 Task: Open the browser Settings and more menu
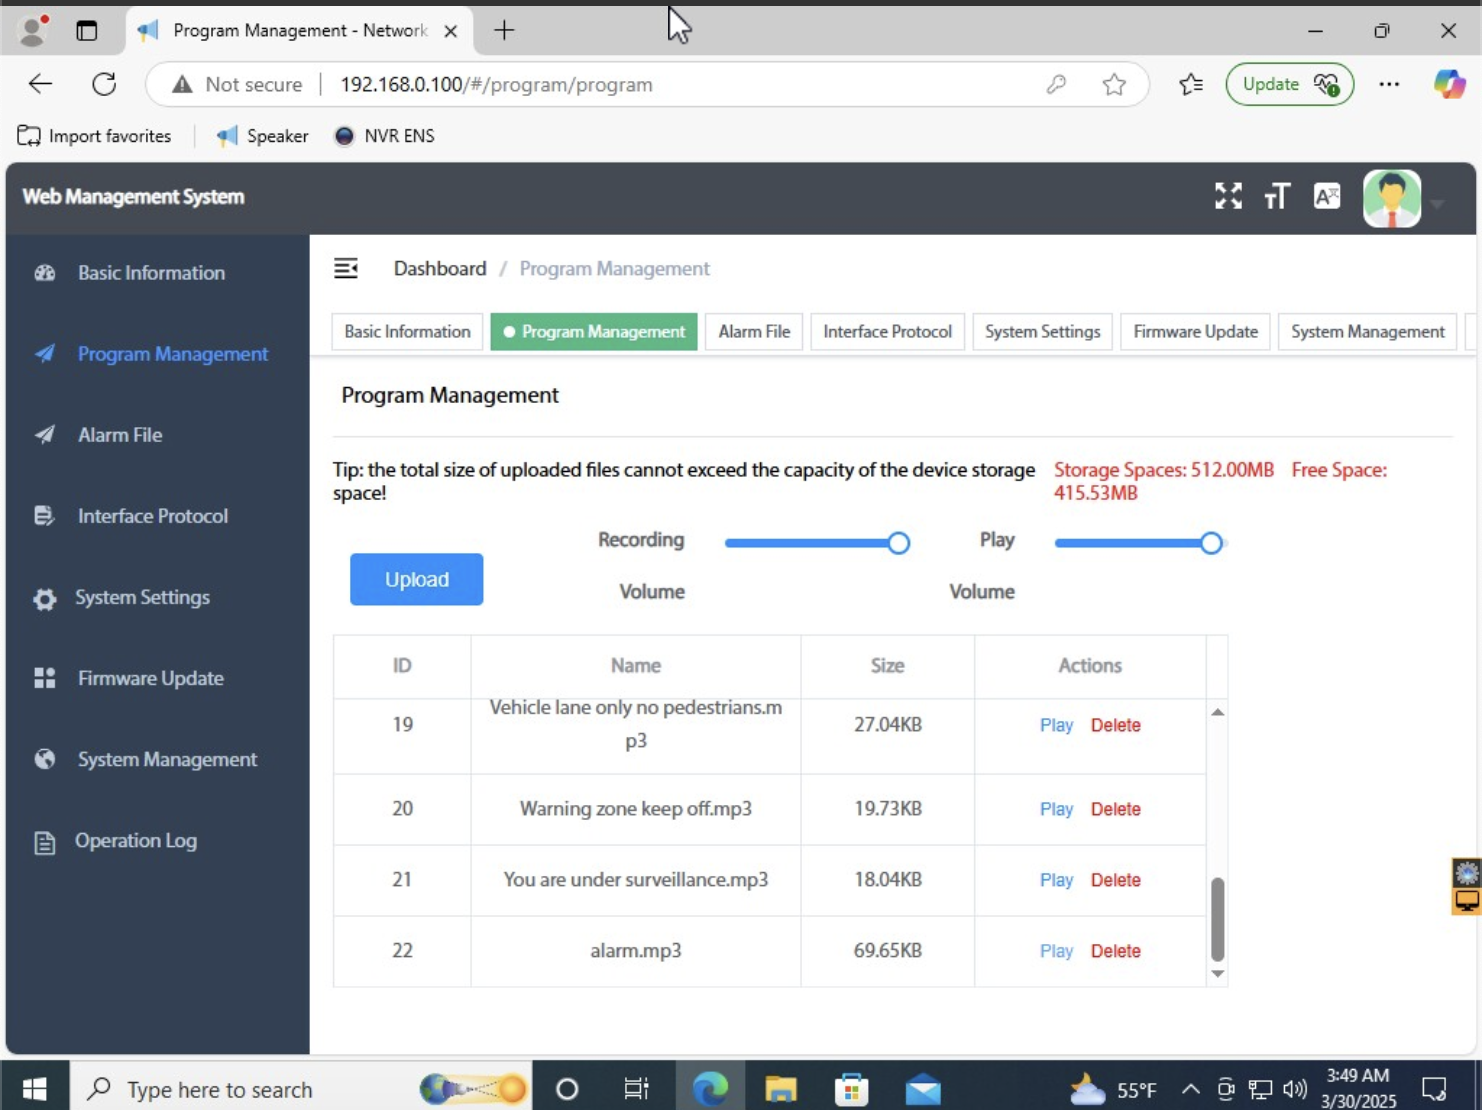[x=1389, y=84]
